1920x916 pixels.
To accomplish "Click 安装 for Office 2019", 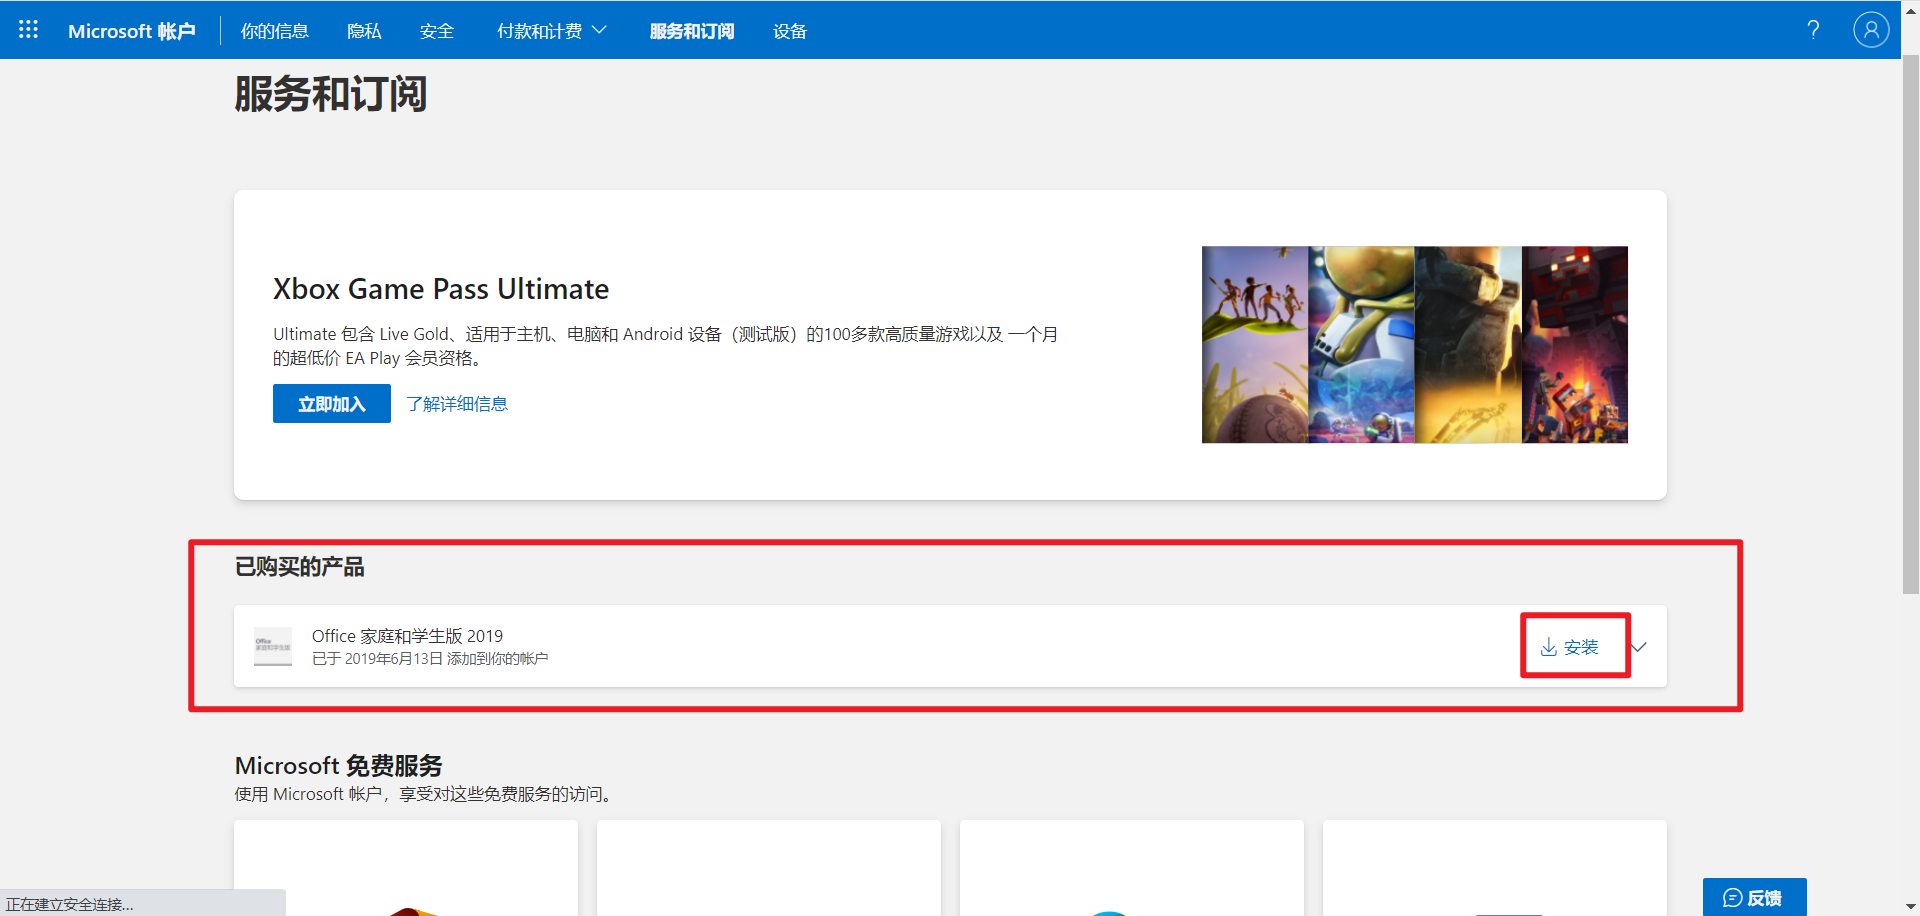I will coord(1570,647).
